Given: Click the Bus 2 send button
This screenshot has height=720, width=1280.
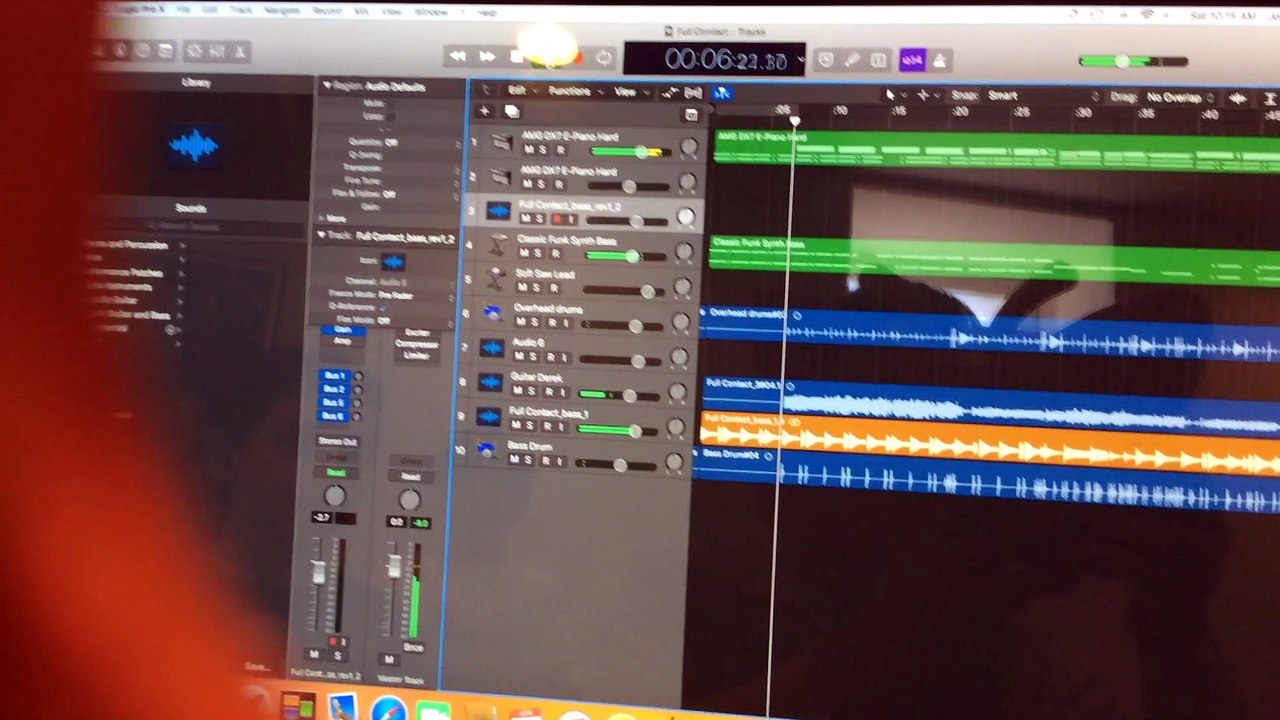Looking at the screenshot, I should click(333, 389).
